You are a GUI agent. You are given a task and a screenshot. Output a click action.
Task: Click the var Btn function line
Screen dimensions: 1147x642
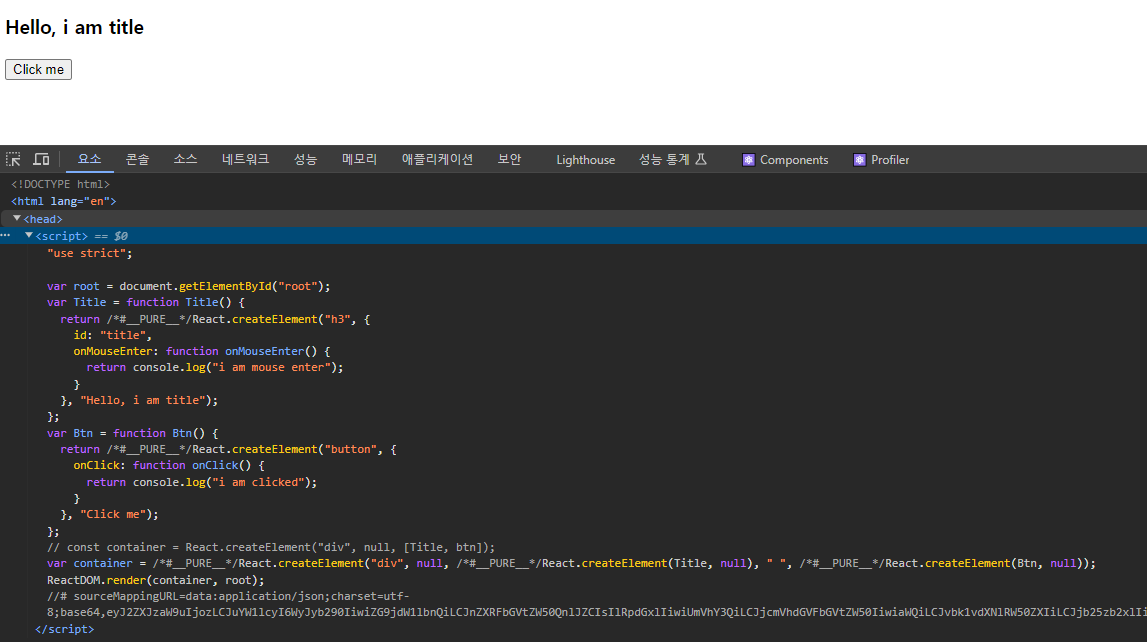tap(132, 433)
